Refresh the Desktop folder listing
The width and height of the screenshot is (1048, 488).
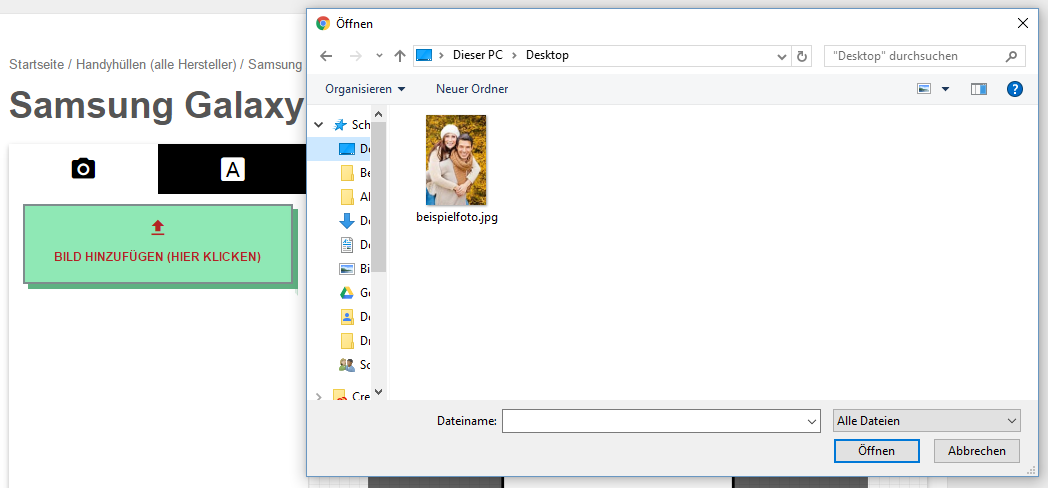802,56
